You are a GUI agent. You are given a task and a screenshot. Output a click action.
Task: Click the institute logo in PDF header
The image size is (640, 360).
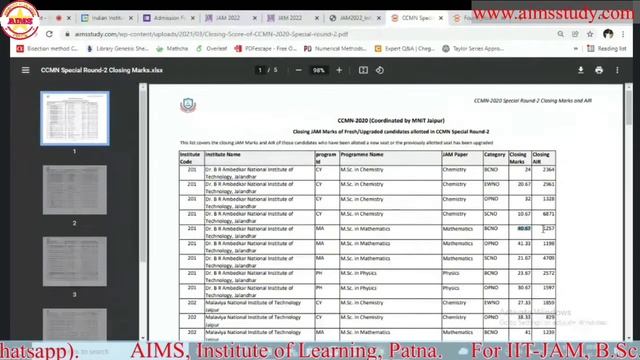point(188,105)
